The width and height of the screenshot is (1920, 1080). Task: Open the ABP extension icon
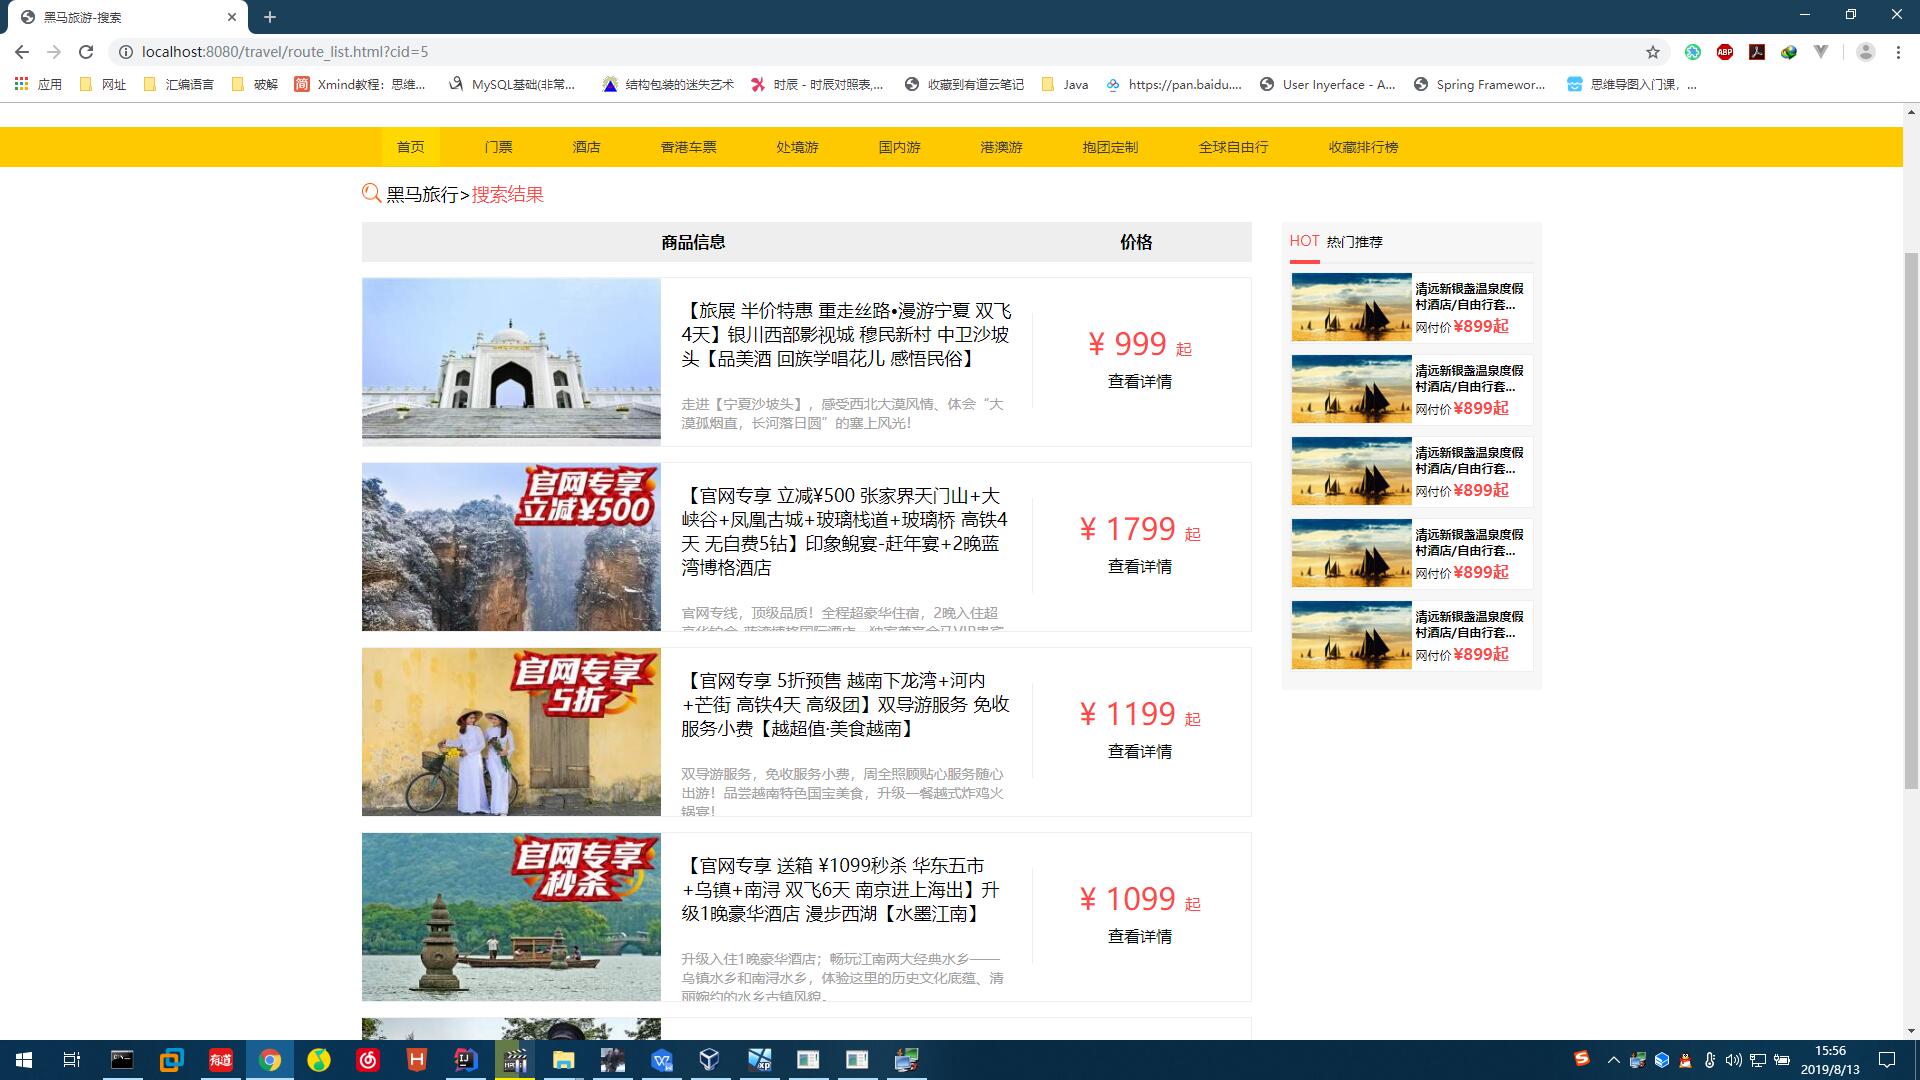[1725, 52]
